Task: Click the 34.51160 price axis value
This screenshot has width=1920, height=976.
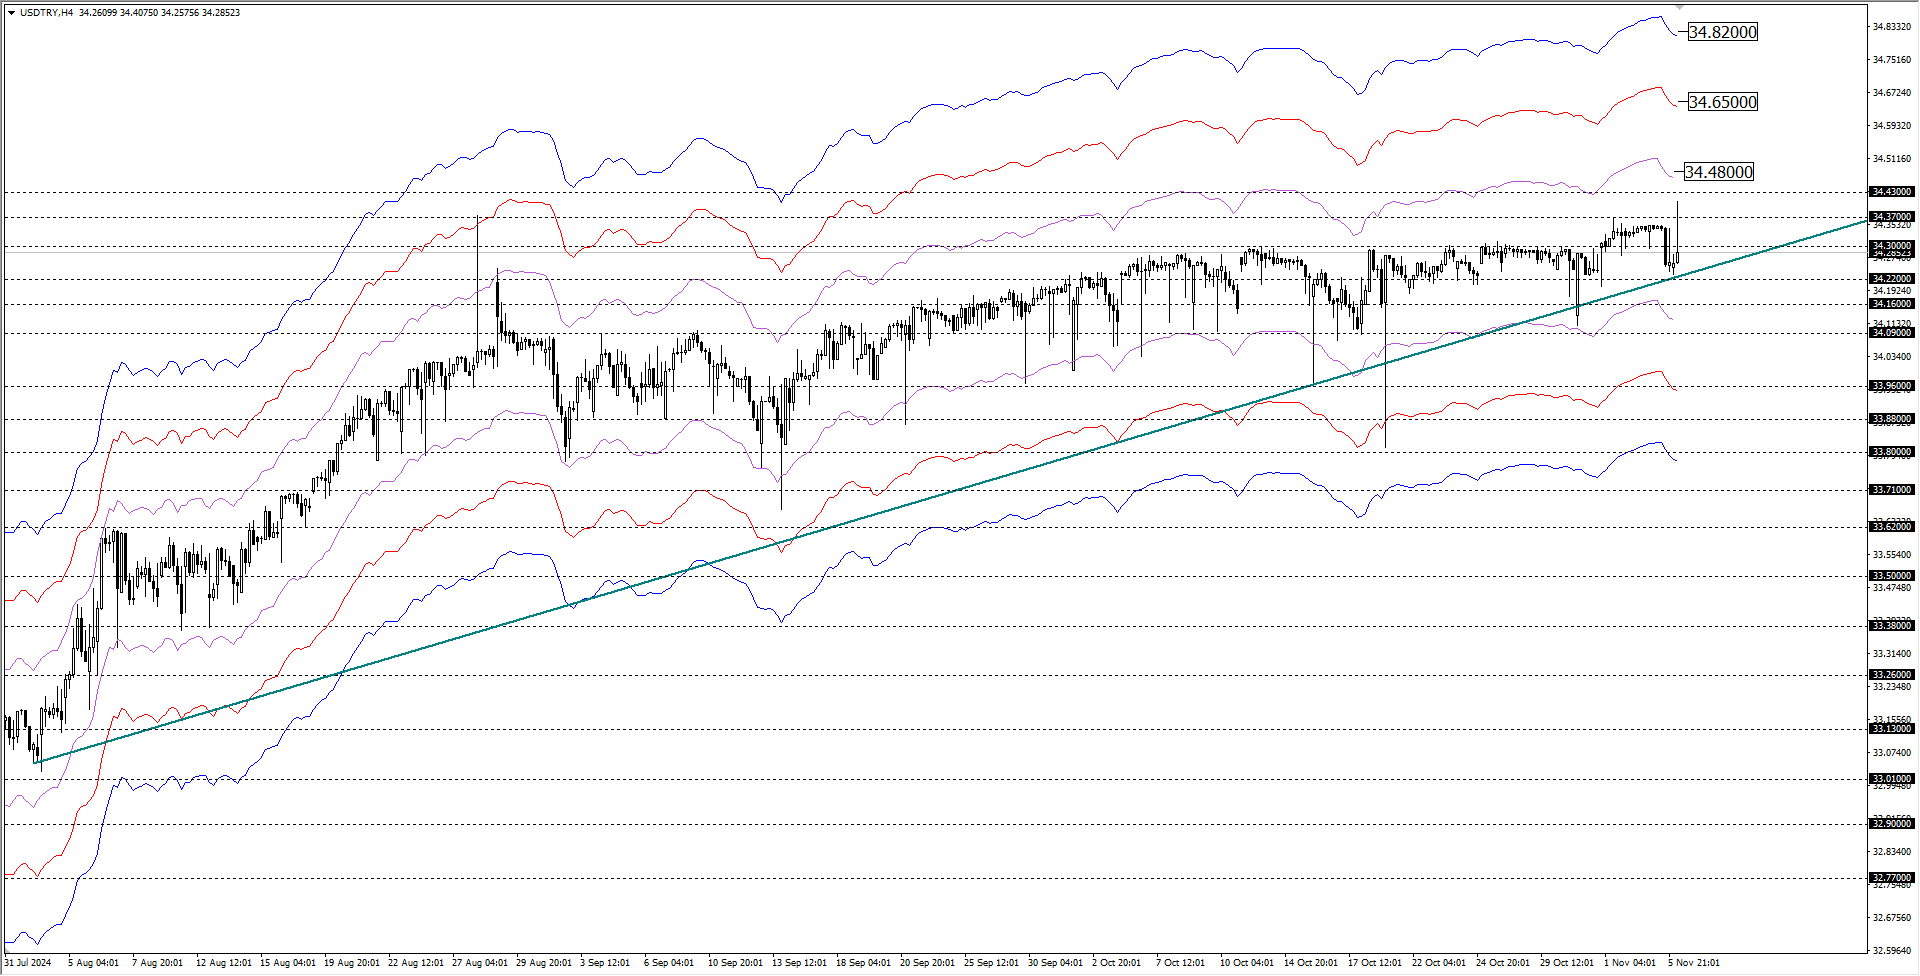Action: pos(1892,159)
